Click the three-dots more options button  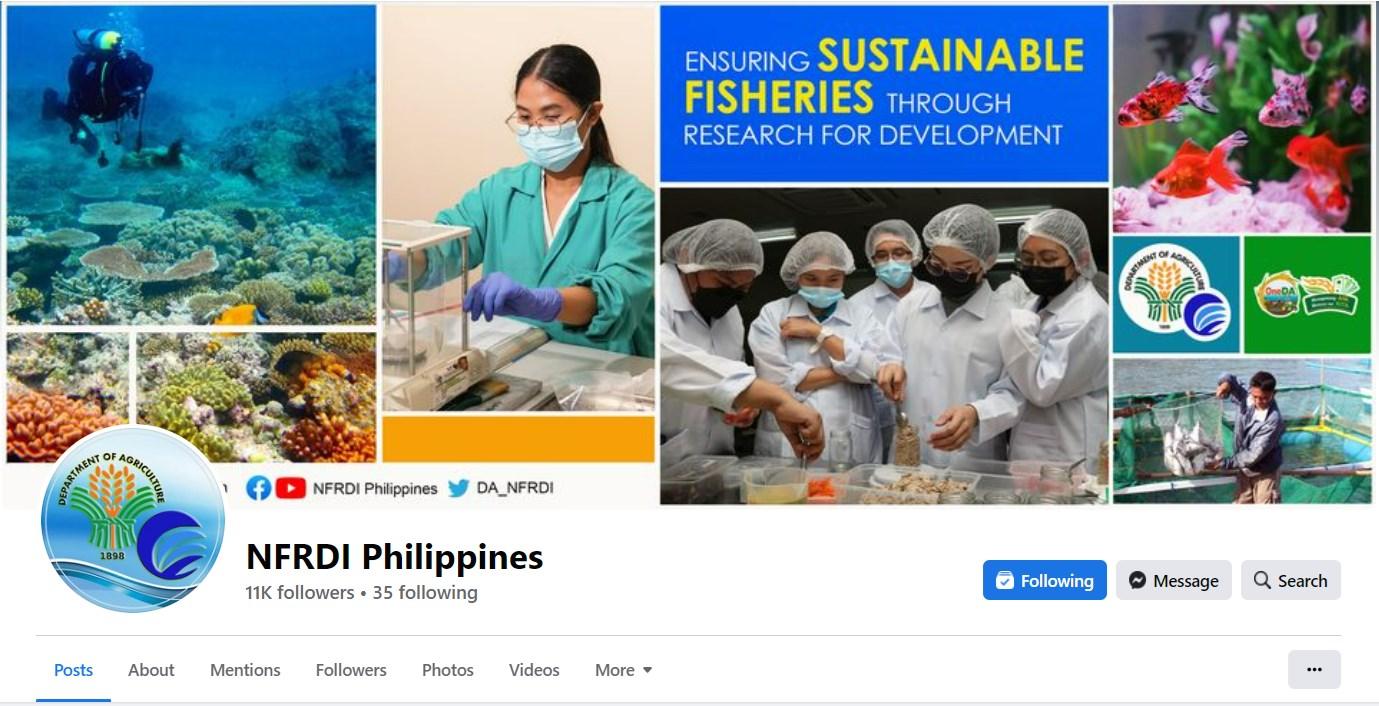1314,670
